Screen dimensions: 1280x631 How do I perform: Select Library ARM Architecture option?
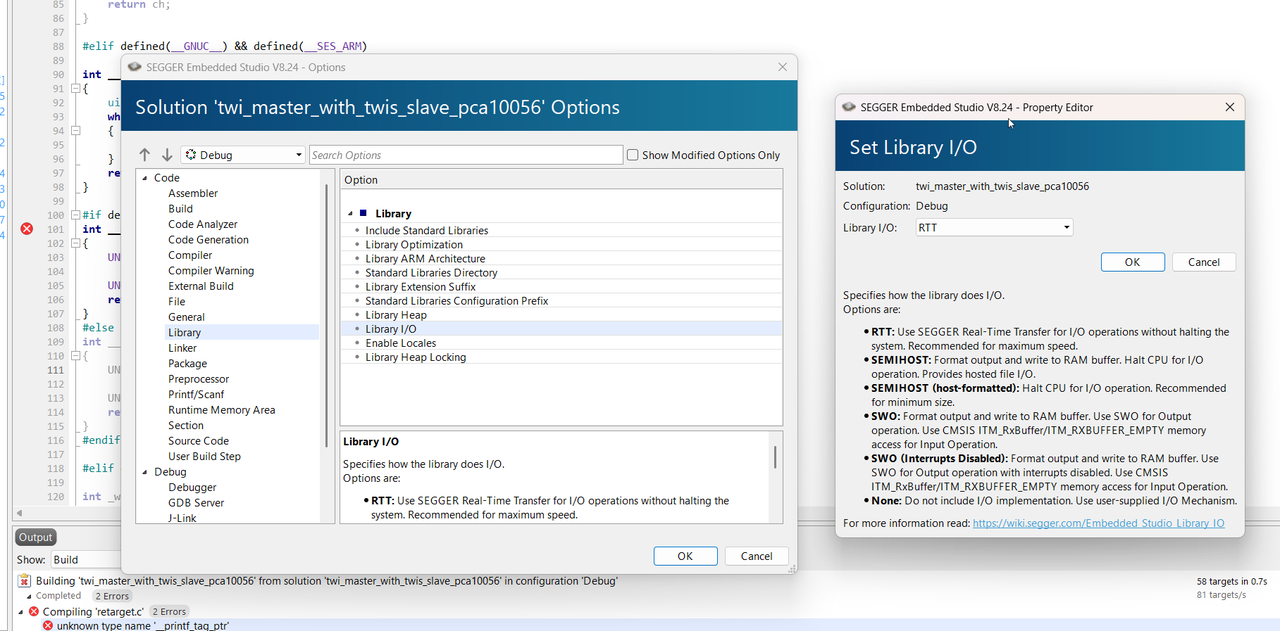pyautogui.click(x=425, y=258)
